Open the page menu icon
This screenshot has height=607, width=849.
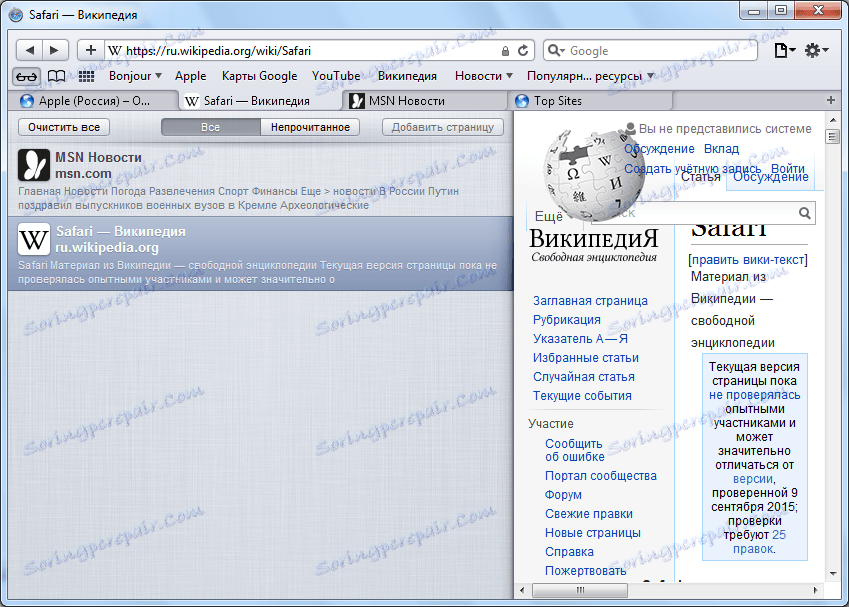click(783, 50)
